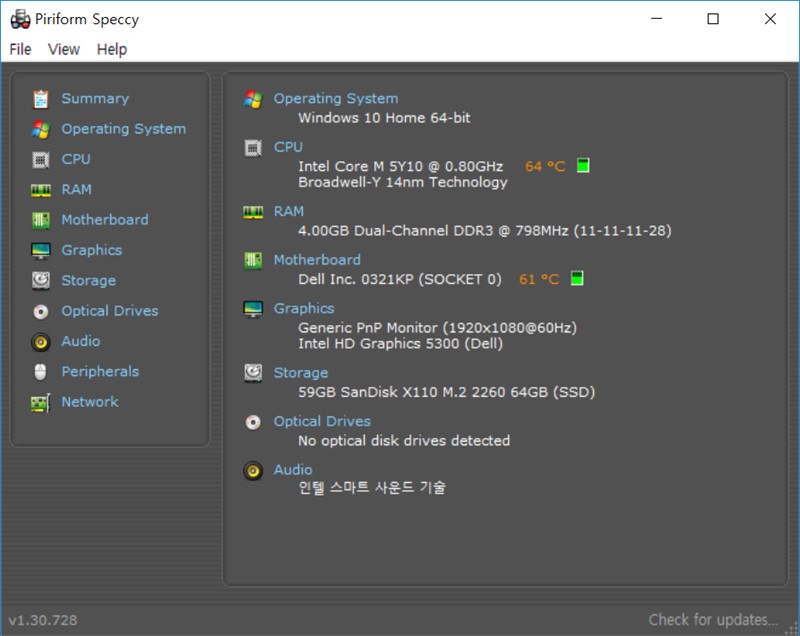Click Check for updates link
Image resolution: width=800 pixels, height=636 pixels.
pos(713,620)
